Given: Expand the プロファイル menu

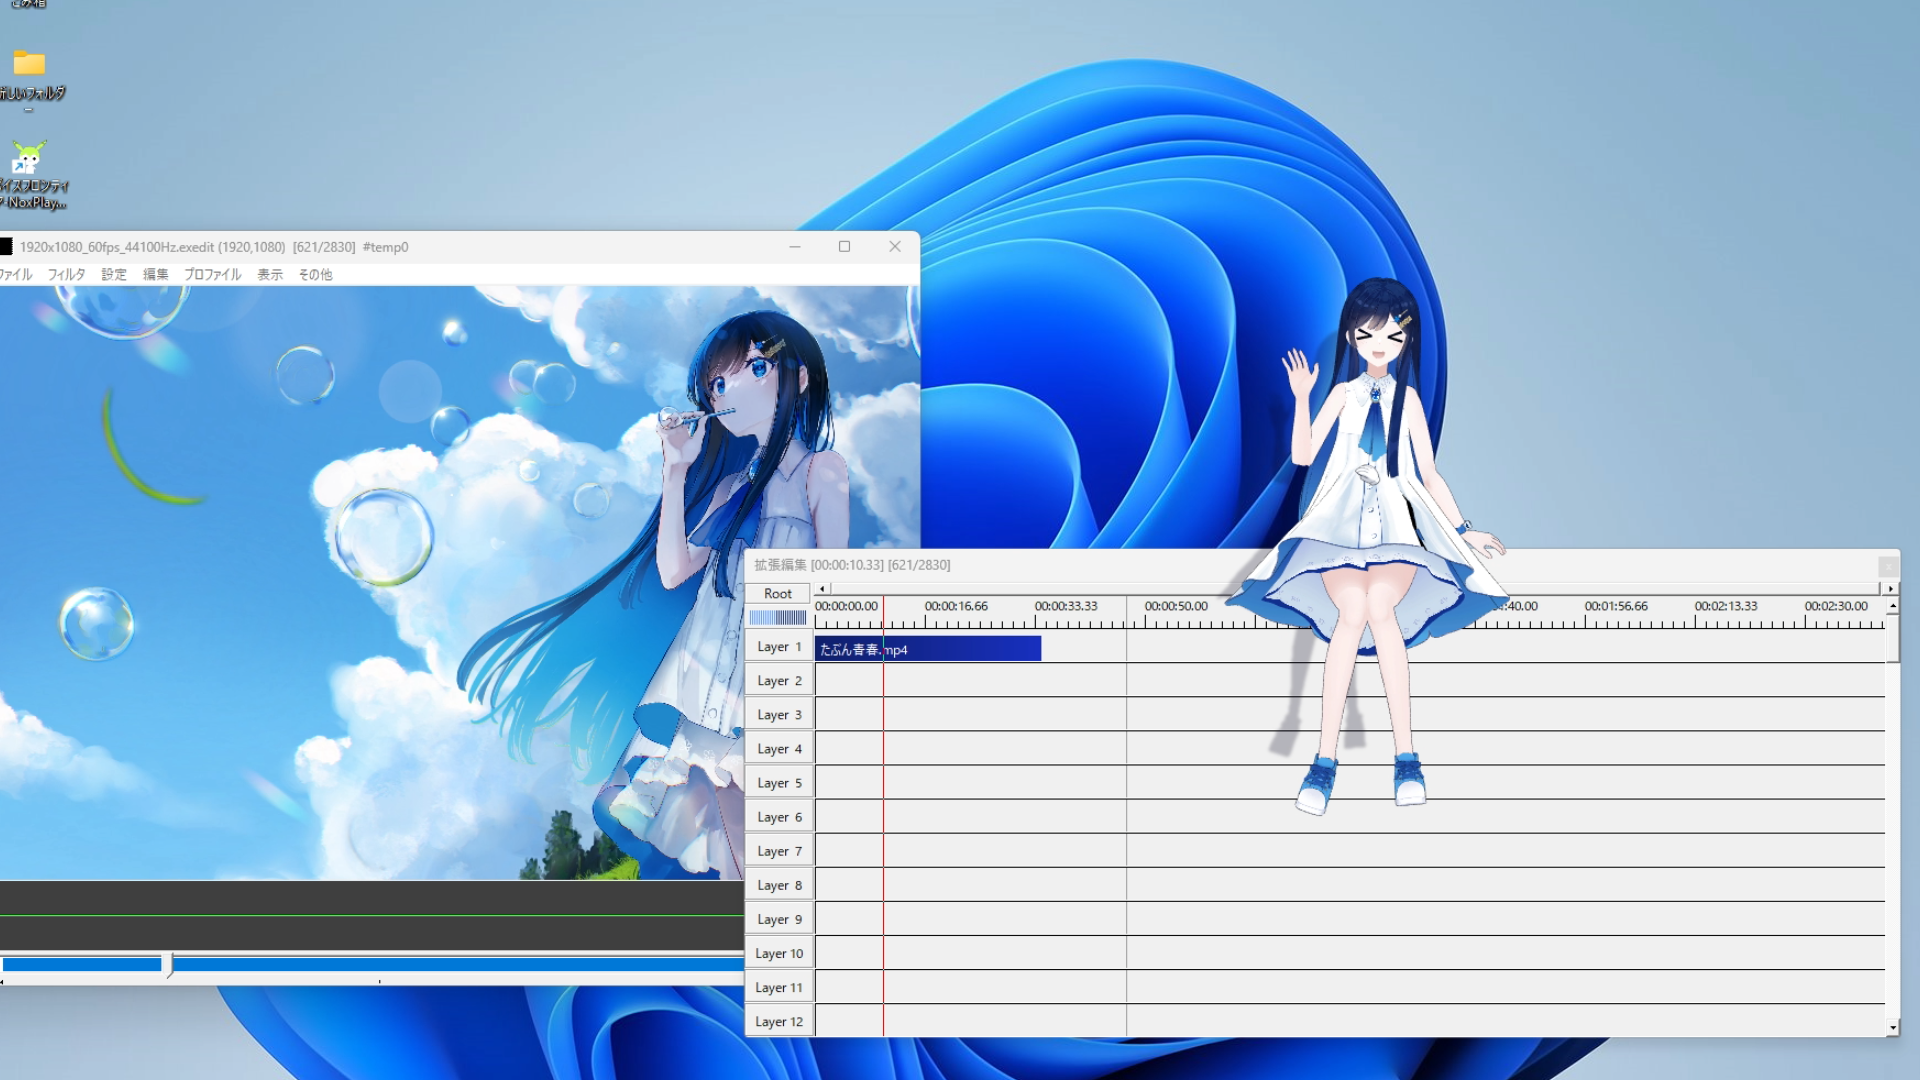Looking at the screenshot, I should 212,274.
